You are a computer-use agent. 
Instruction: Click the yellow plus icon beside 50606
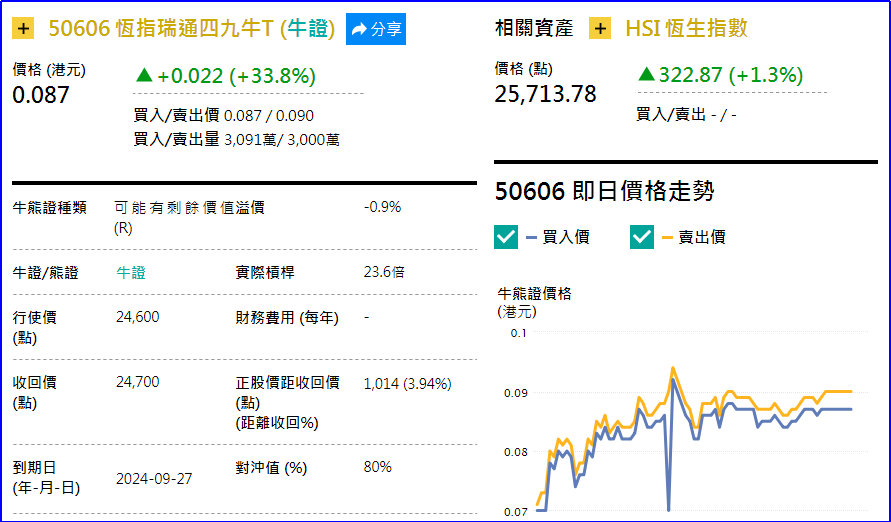(25, 29)
